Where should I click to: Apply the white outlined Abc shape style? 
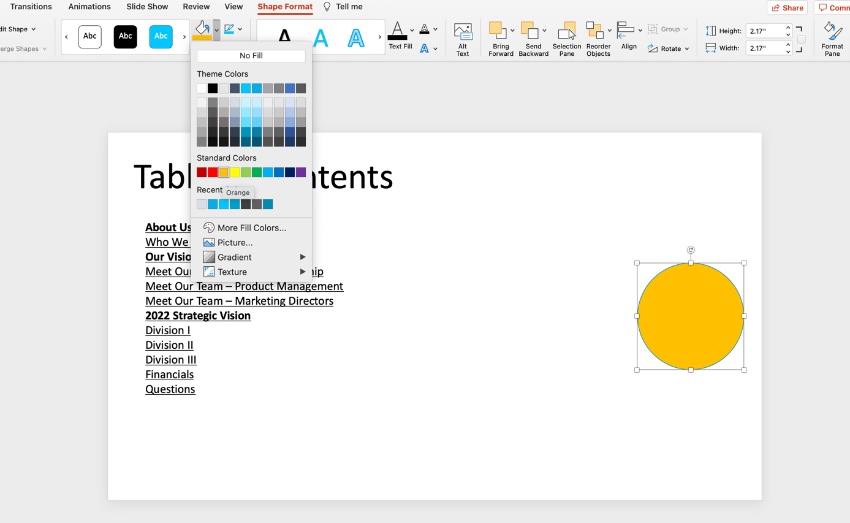[x=90, y=36]
